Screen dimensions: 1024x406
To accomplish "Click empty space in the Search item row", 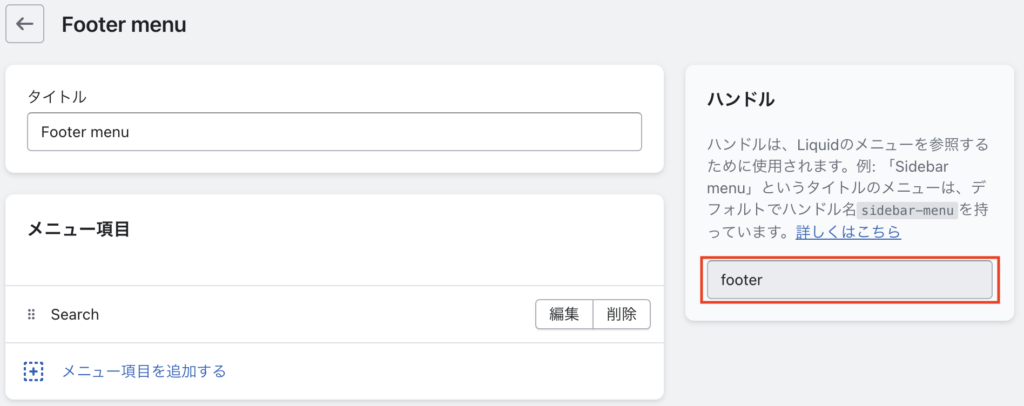I will (313, 315).
